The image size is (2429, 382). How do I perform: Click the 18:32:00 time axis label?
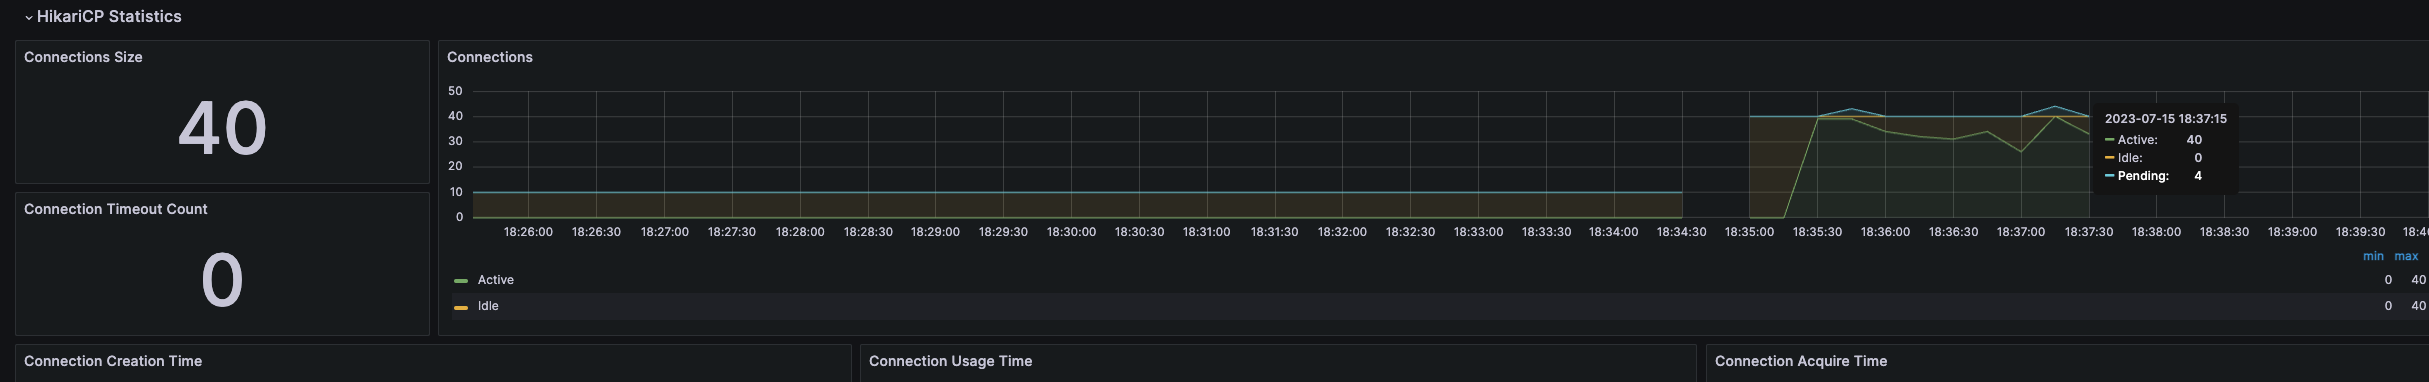tap(1342, 232)
